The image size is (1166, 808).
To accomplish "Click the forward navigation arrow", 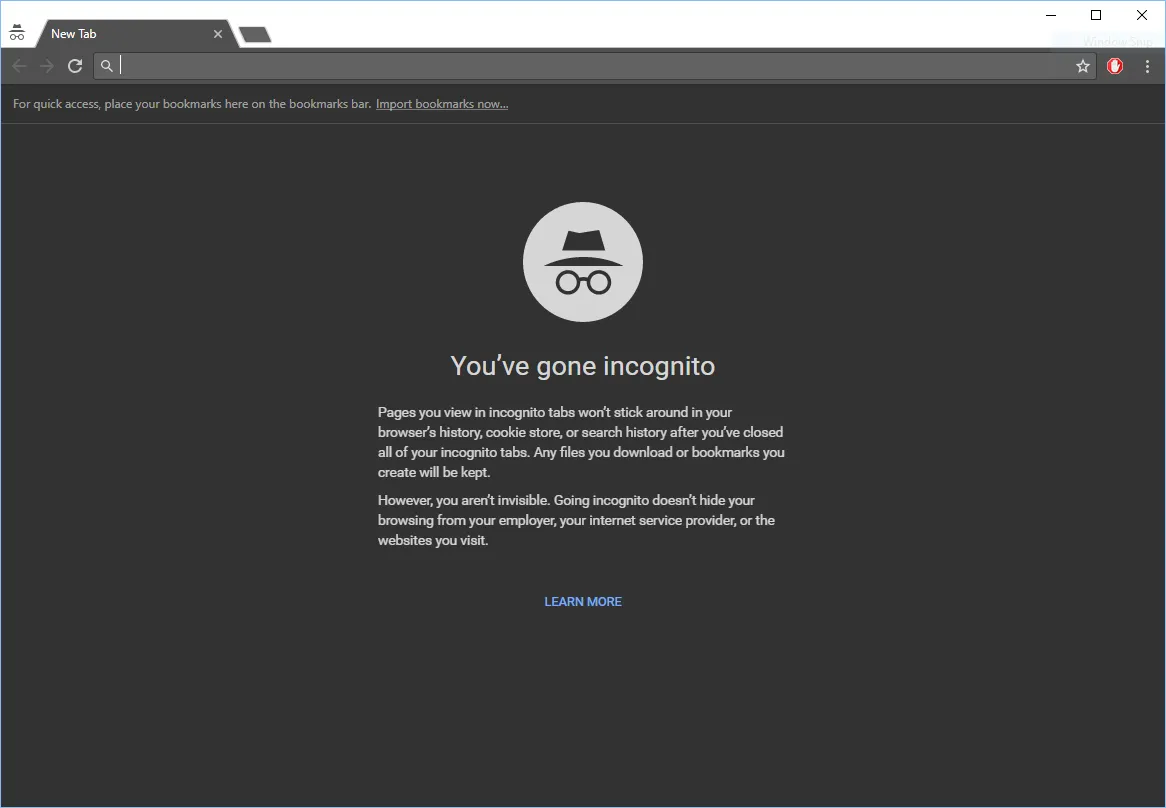I will pyautogui.click(x=47, y=66).
